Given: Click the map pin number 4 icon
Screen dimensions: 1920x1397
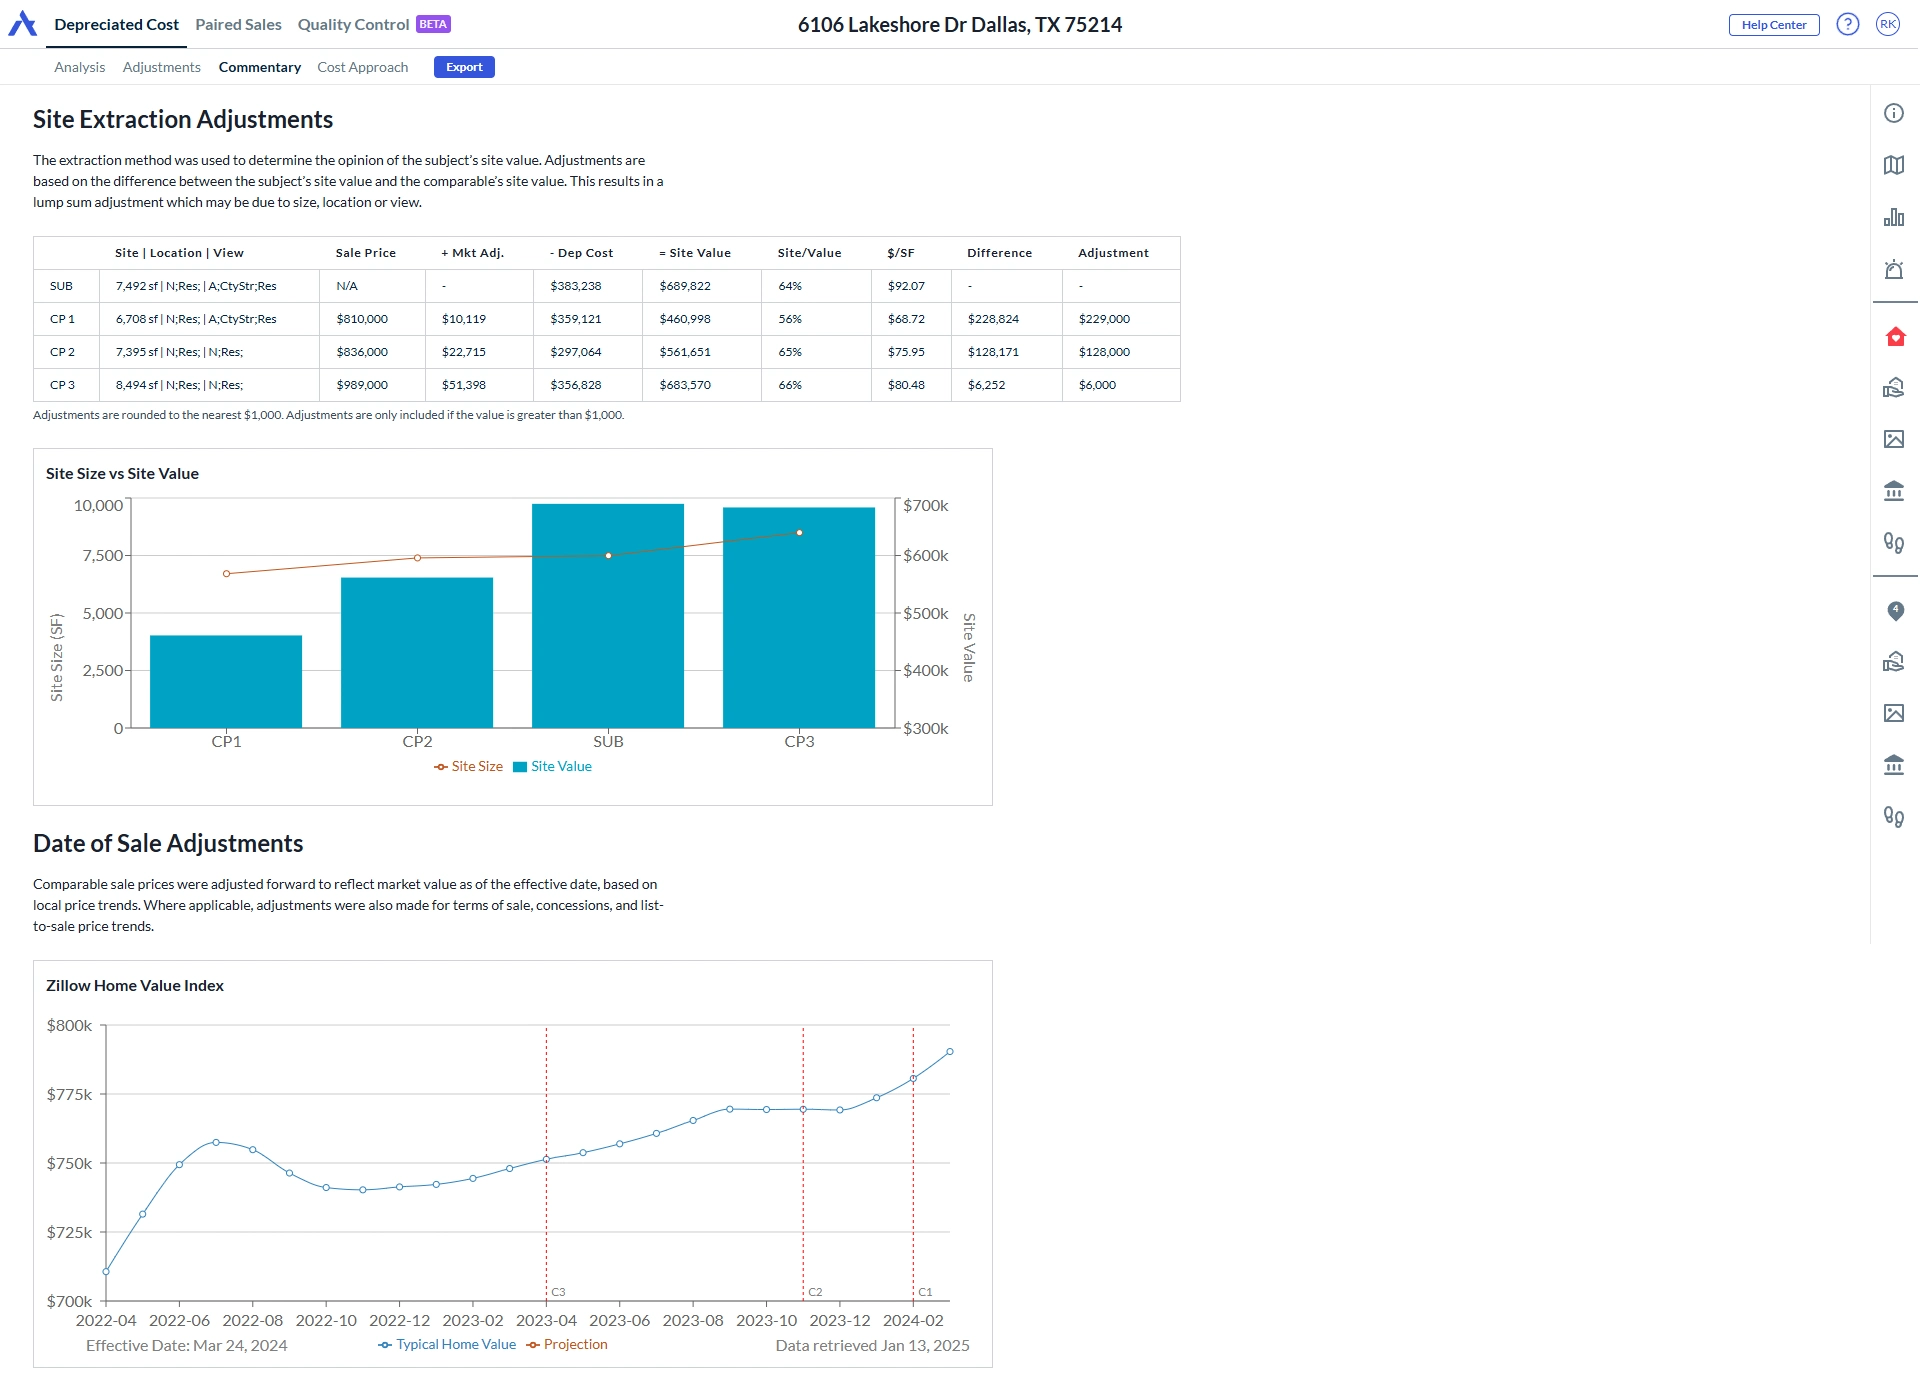Looking at the screenshot, I should [x=1895, y=610].
